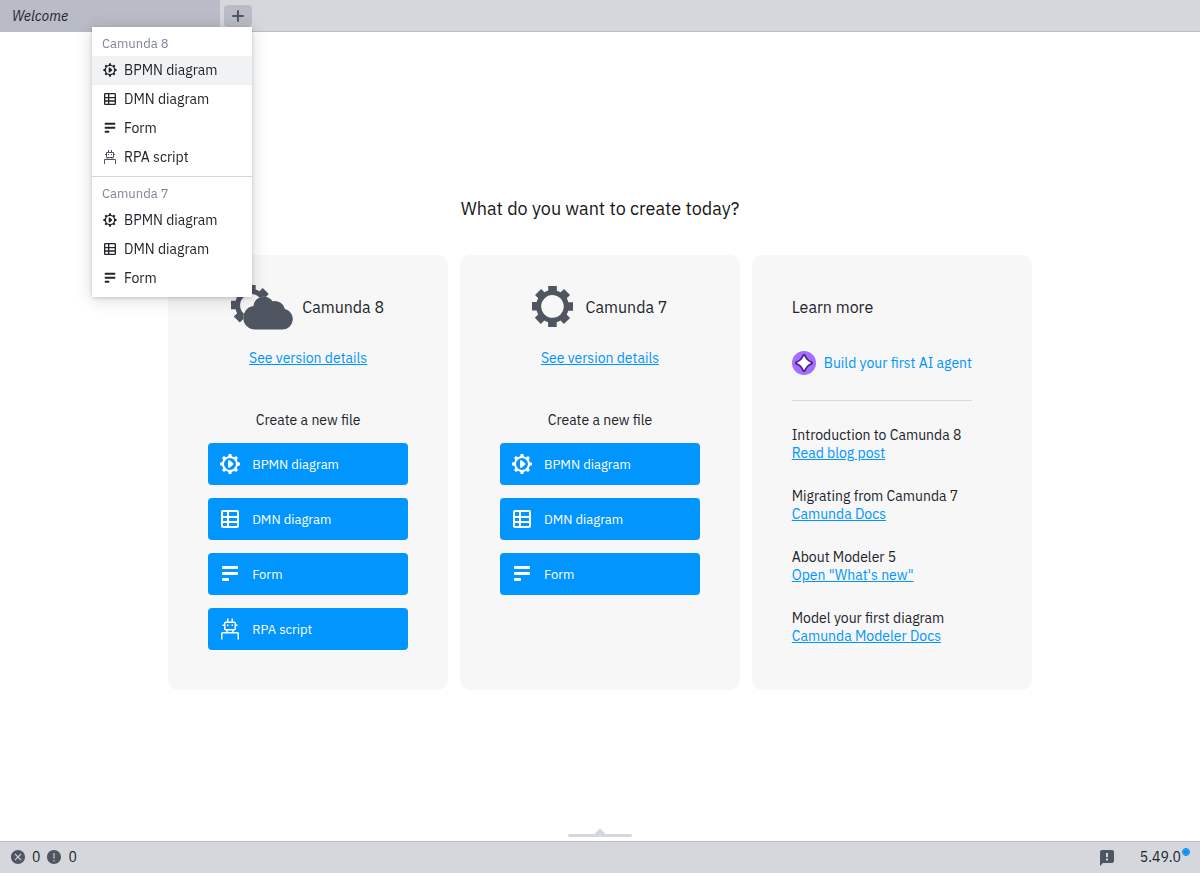Click the Camunda 7 gear logo
Image resolution: width=1200 pixels, height=873 pixels.
coord(552,307)
